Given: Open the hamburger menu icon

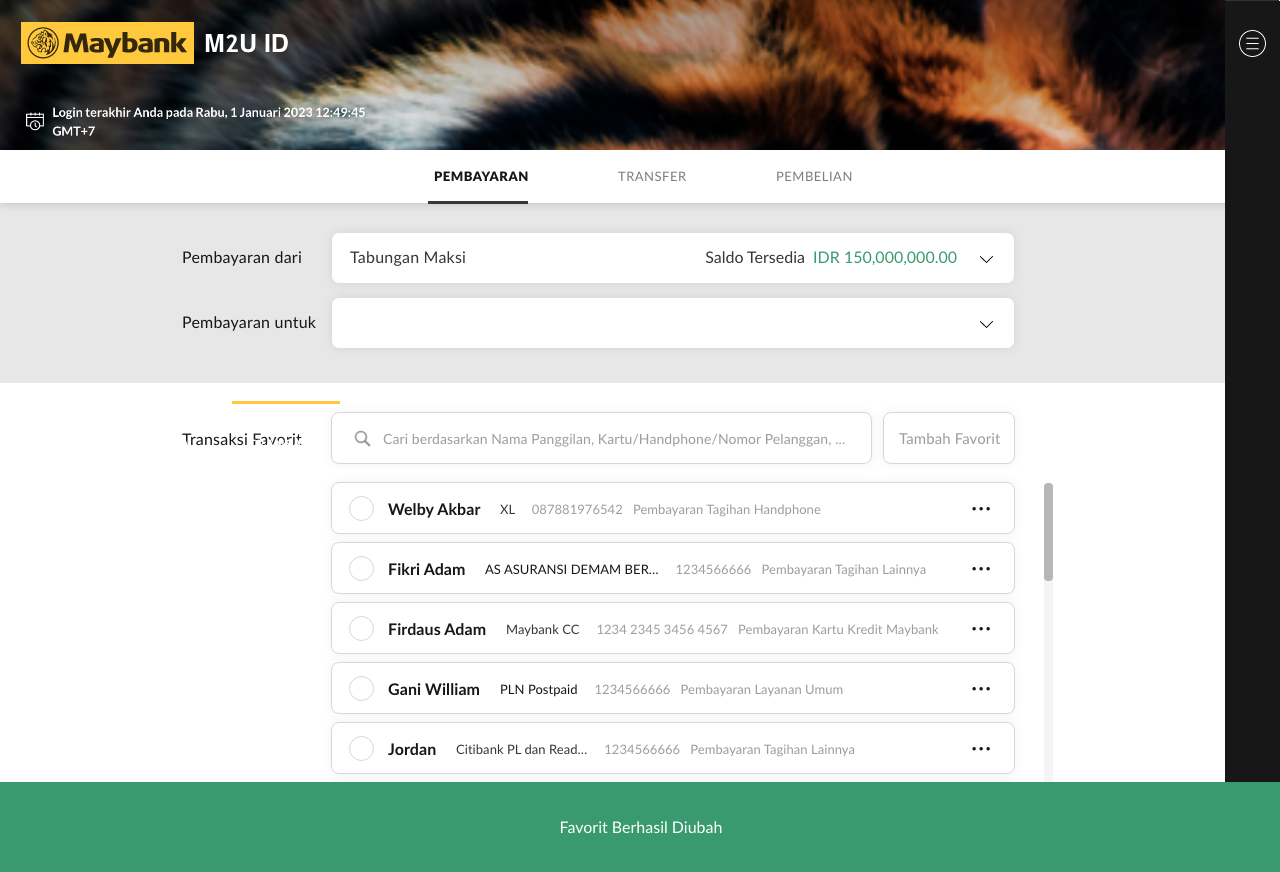Looking at the screenshot, I should click(x=1252, y=43).
